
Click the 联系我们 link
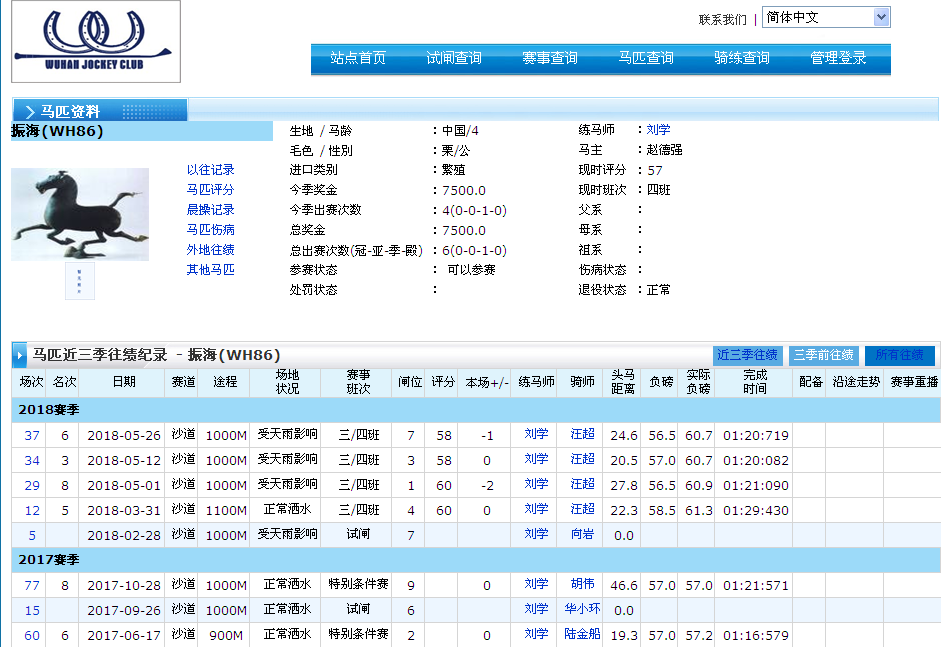pos(722,19)
